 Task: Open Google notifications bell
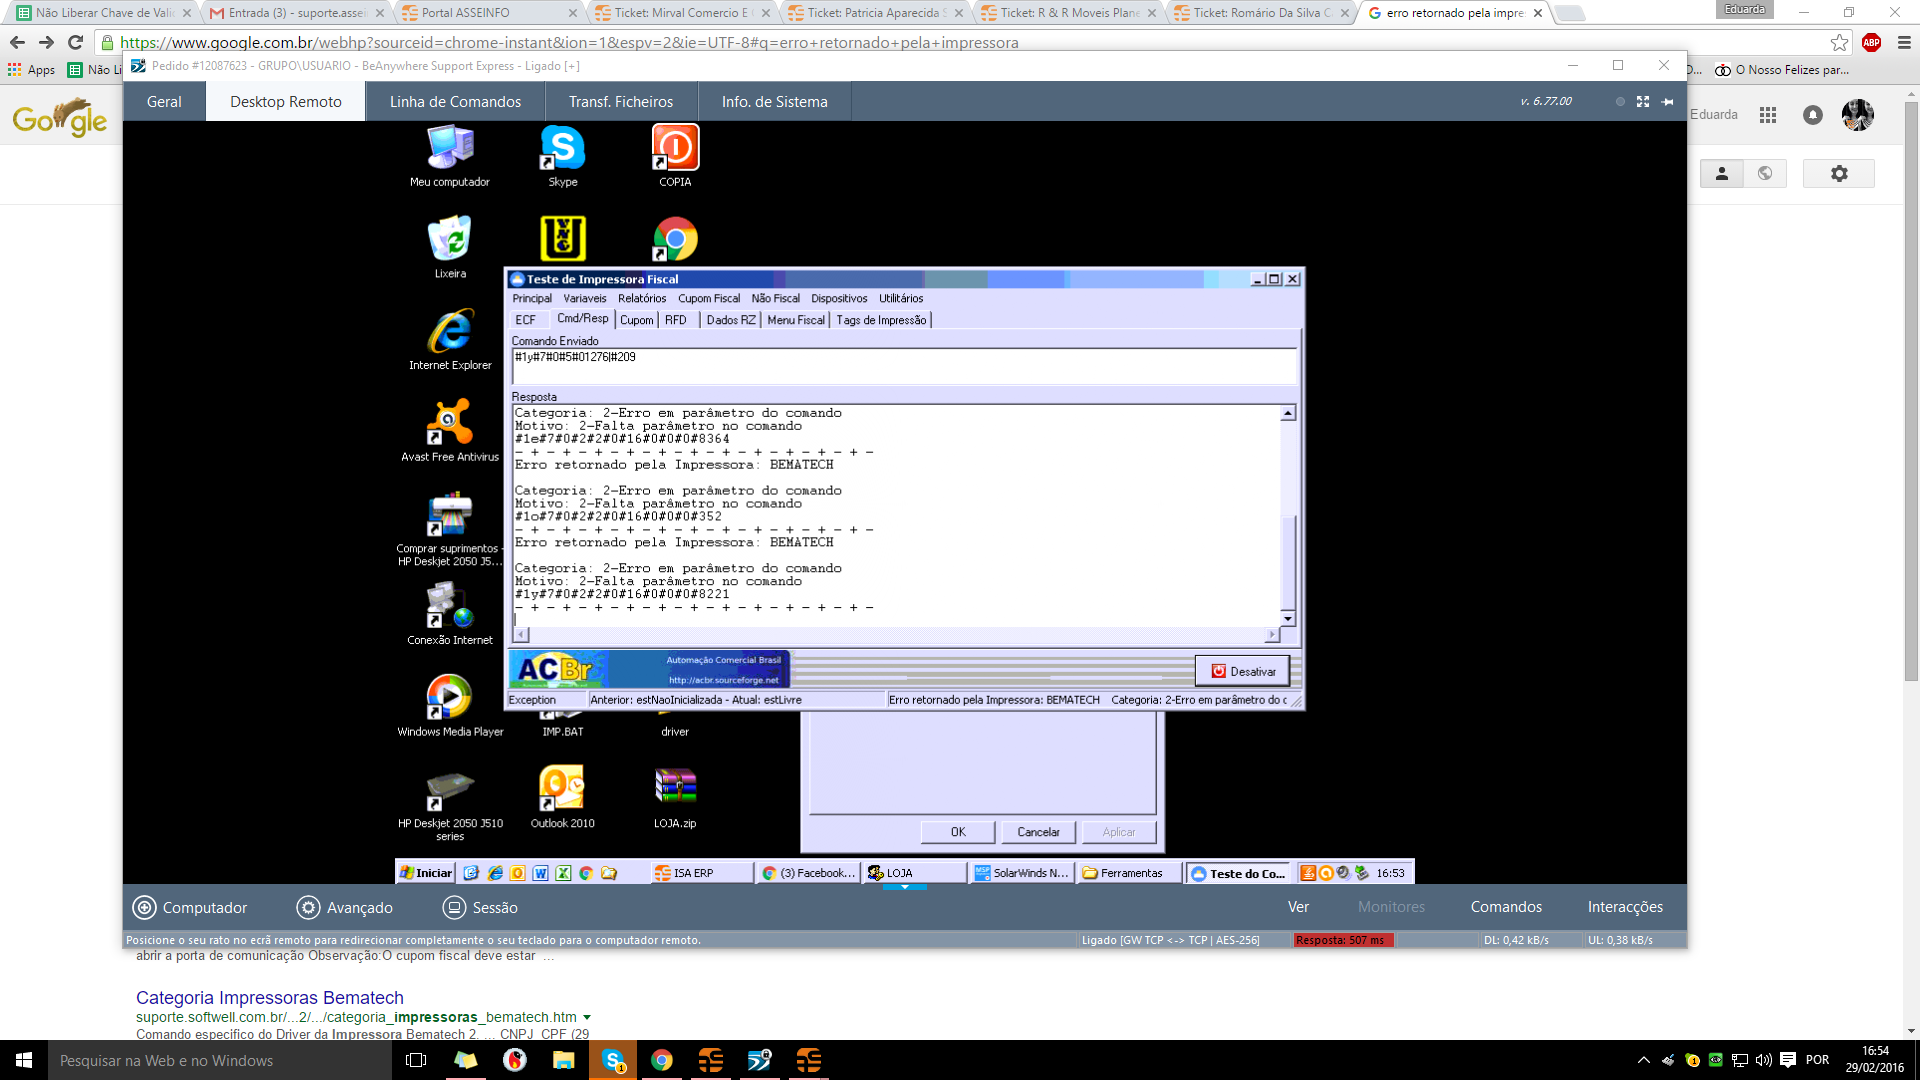tap(1813, 115)
